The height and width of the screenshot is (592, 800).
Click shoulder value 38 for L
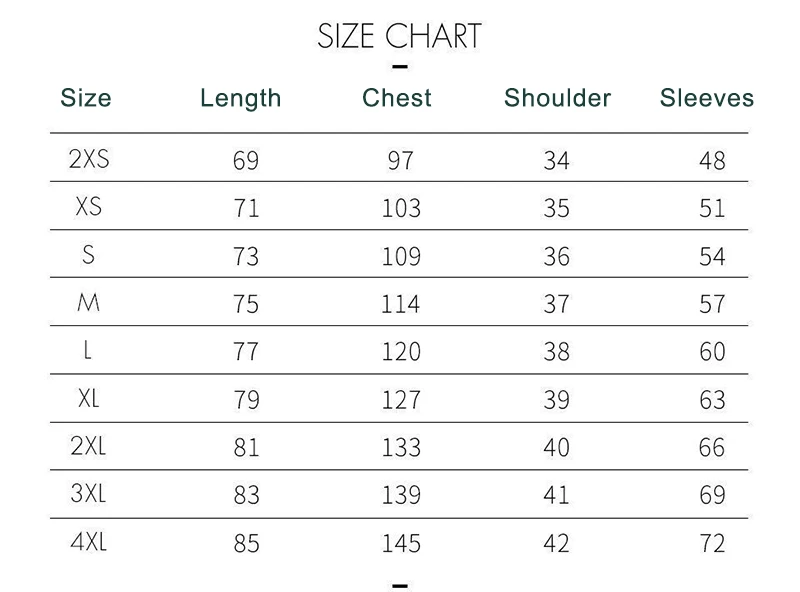pyautogui.click(x=556, y=352)
